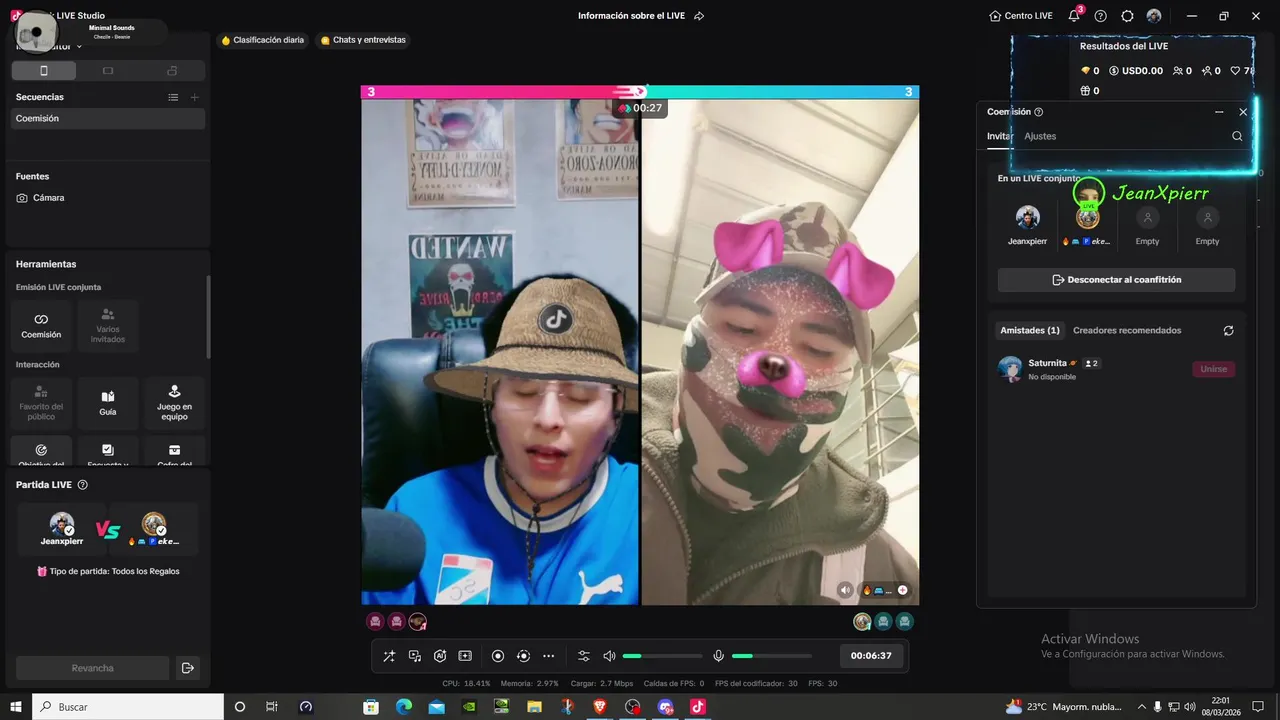Open Brave browser from the taskbar

click(599, 706)
